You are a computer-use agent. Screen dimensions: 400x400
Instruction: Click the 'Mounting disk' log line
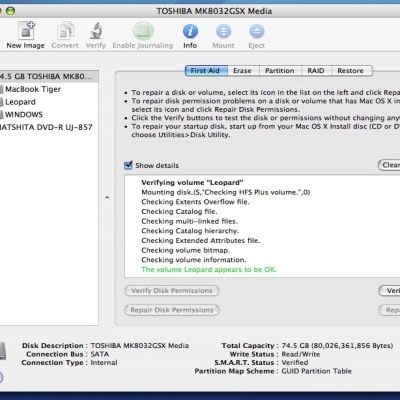[226, 192]
